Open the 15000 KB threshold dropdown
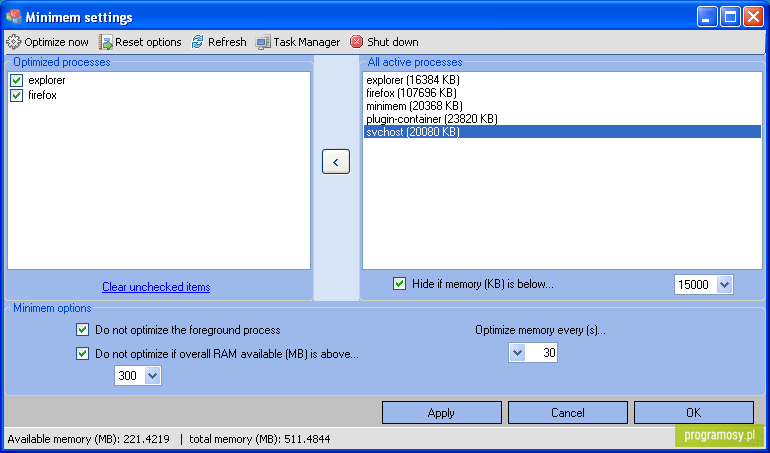This screenshot has width=770, height=453. click(724, 284)
